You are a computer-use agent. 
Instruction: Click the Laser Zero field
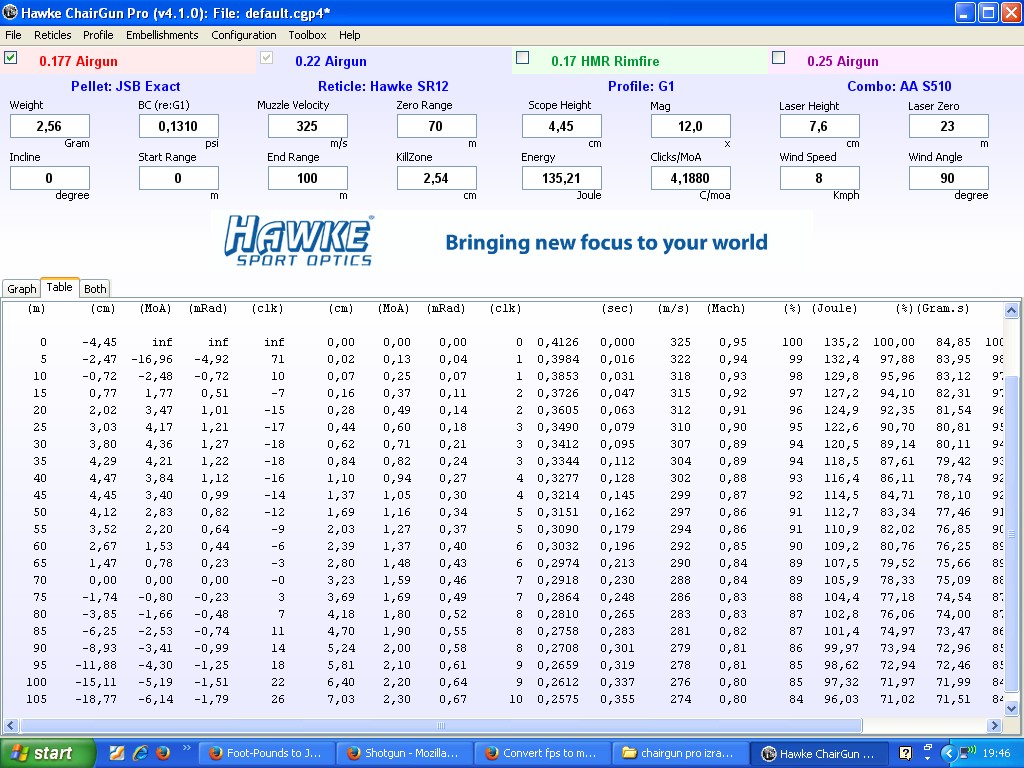[948, 126]
